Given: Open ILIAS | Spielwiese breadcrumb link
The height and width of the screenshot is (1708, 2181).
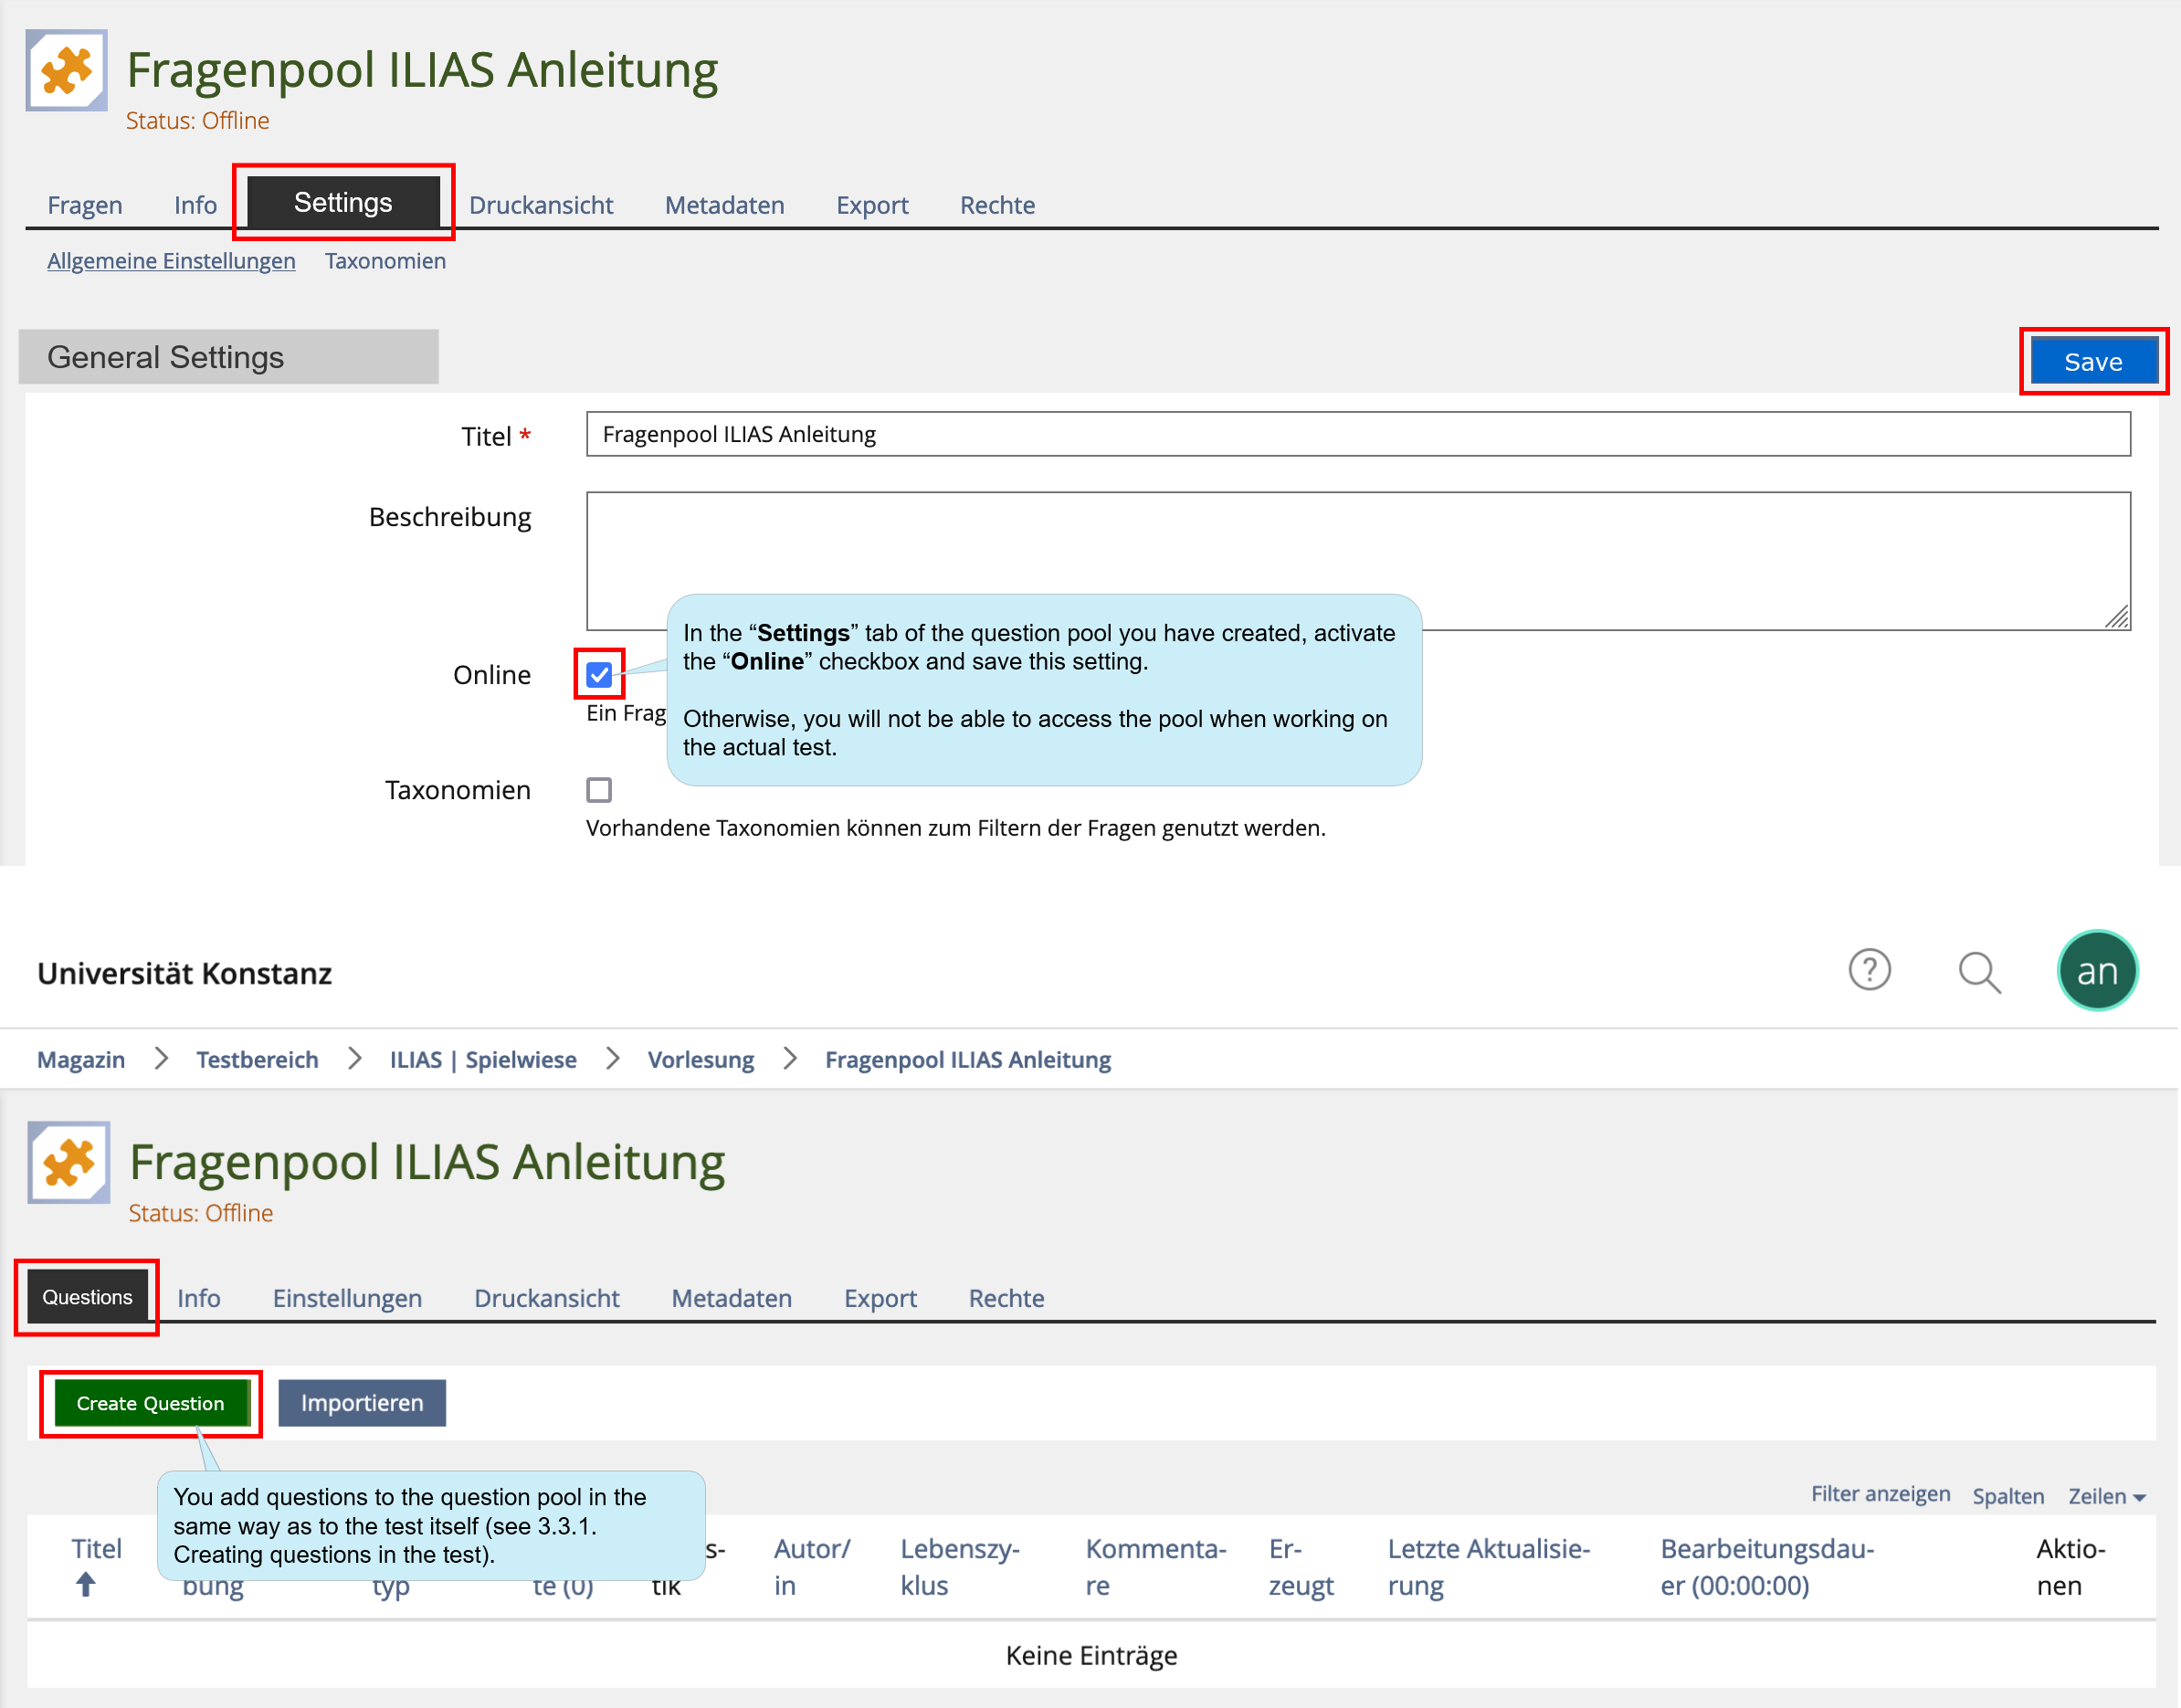Looking at the screenshot, I should (x=483, y=1059).
